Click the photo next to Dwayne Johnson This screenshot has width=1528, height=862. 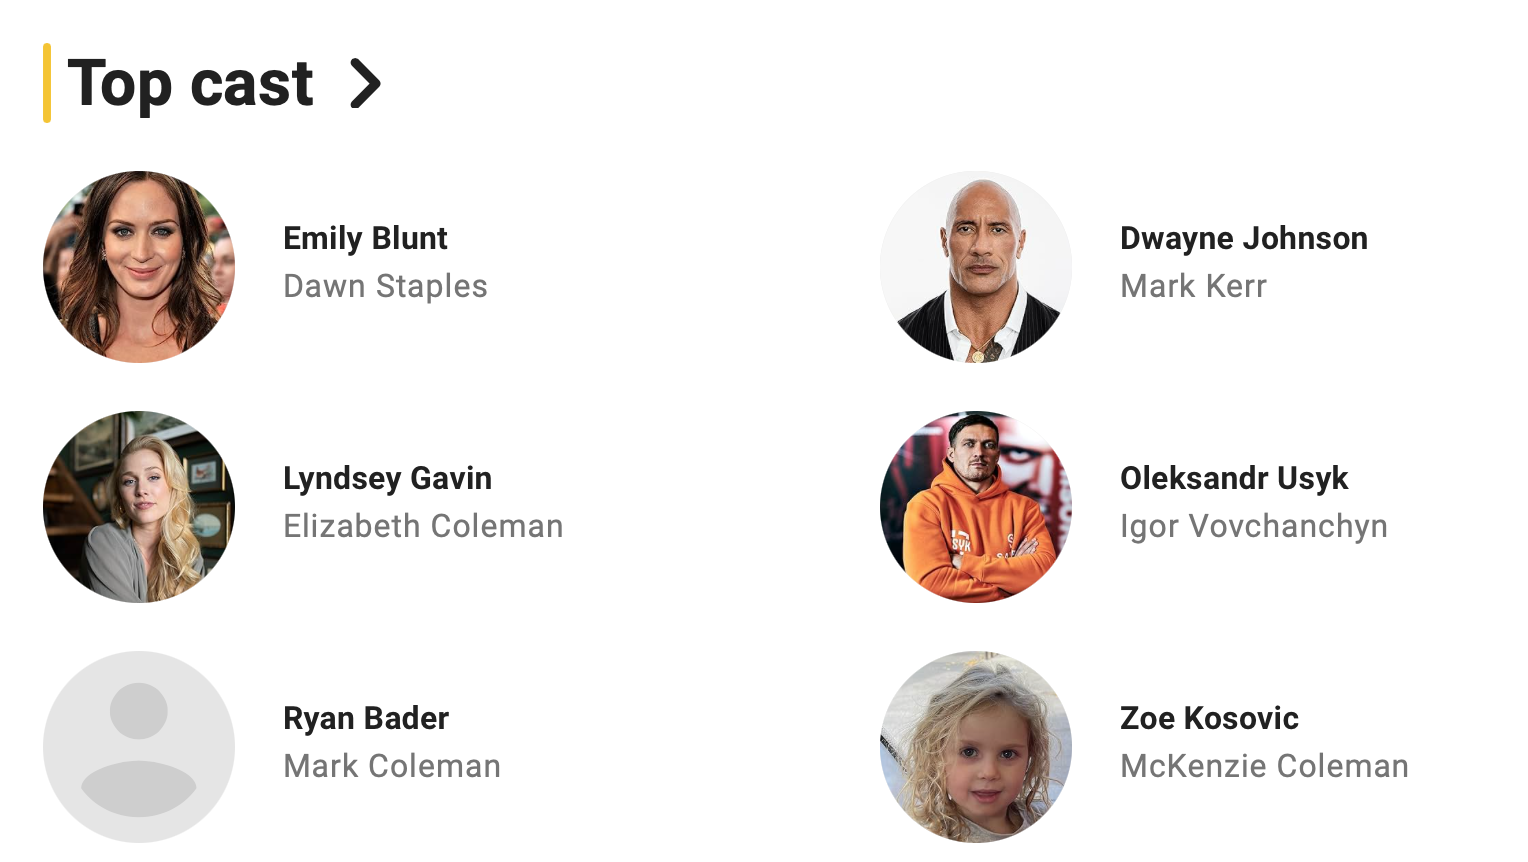pyautogui.click(x=976, y=267)
